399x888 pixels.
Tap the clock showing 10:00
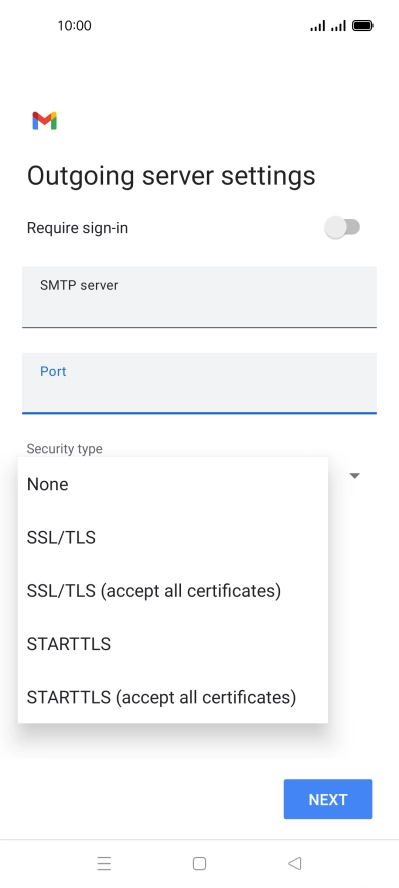(x=74, y=25)
